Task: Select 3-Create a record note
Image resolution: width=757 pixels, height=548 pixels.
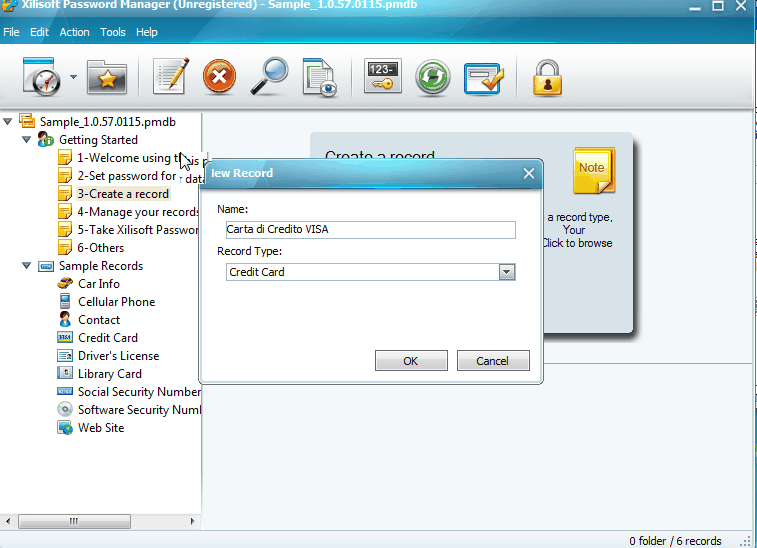Action: 123,194
